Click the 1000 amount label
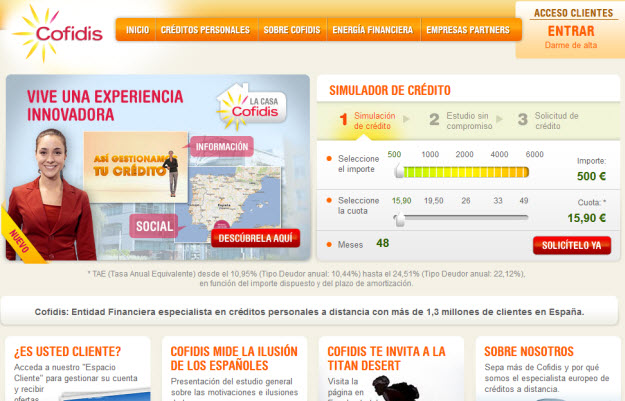 pyautogui.click(x=430, y=154)
